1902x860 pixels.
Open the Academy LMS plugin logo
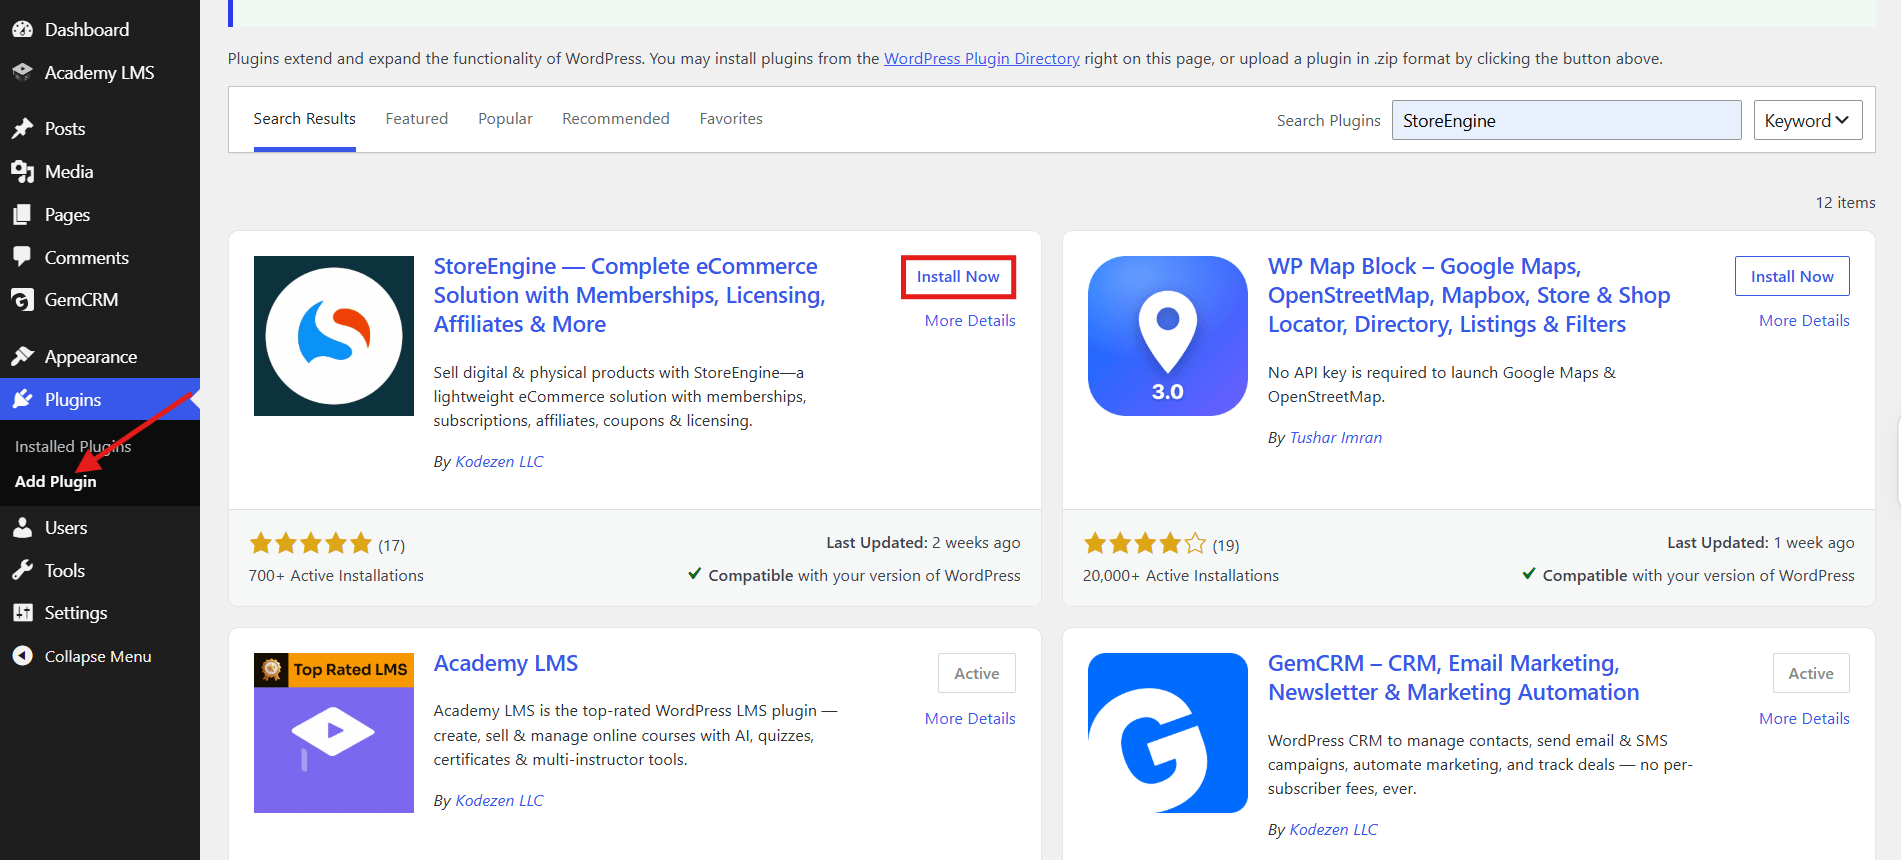(334, 733)
